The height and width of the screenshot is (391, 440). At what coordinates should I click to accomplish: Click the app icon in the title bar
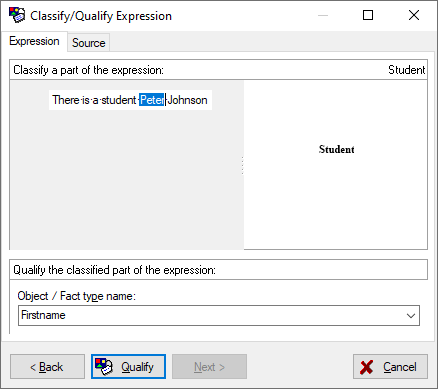(x=17, y=15)
